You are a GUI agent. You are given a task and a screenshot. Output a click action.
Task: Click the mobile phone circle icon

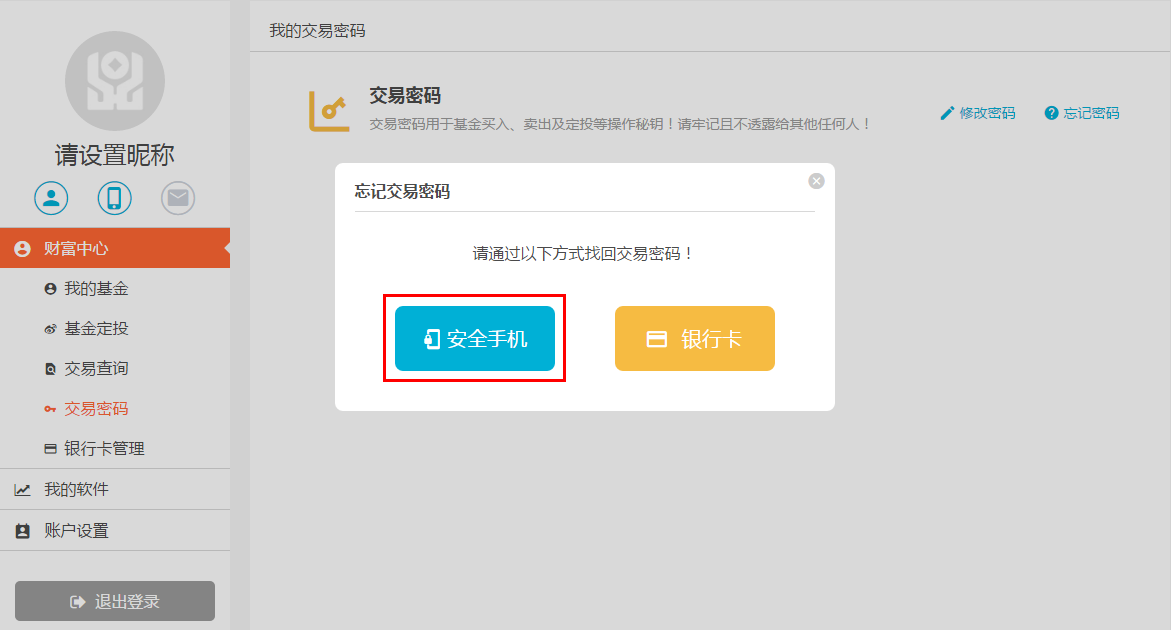[x=114, y=198]
